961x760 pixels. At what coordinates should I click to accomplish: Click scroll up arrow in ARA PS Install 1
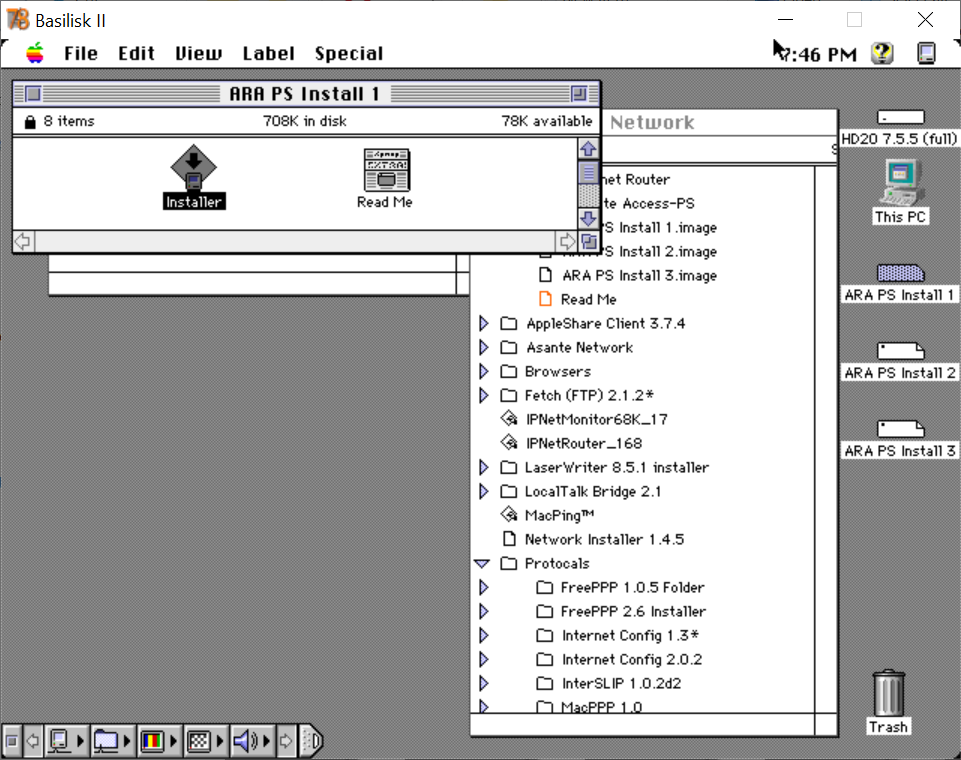pos(588,149)
